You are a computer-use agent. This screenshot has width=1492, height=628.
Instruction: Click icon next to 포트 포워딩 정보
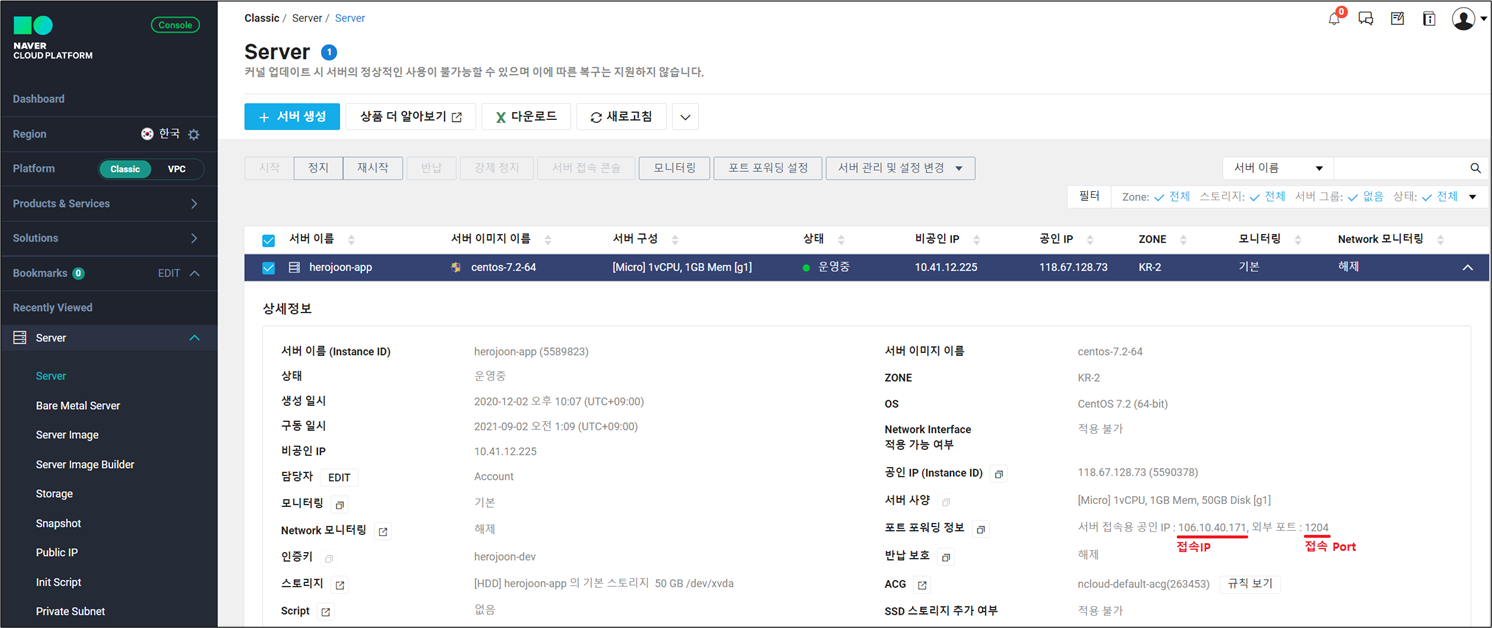[981, 529]
